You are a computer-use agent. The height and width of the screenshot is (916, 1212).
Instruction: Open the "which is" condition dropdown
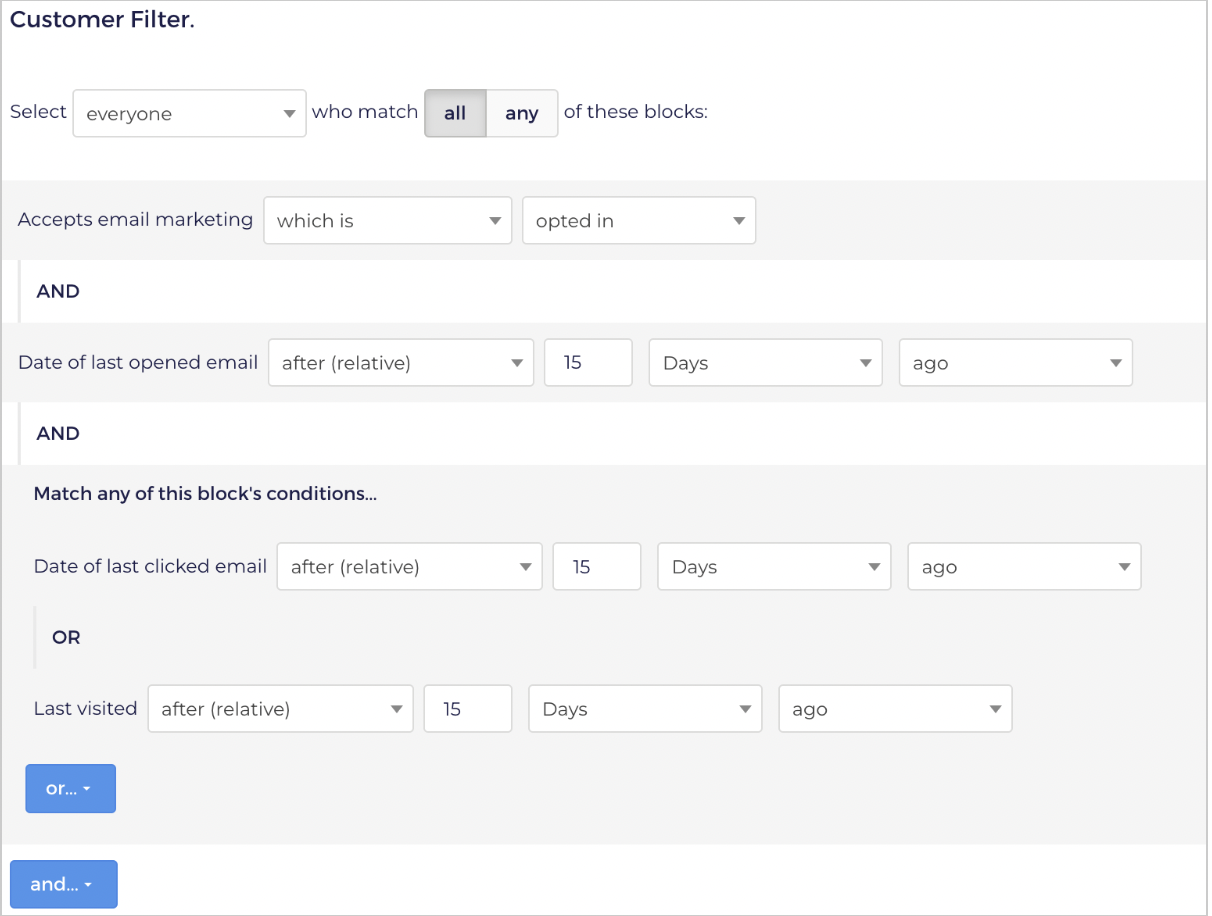pos(387,220)
